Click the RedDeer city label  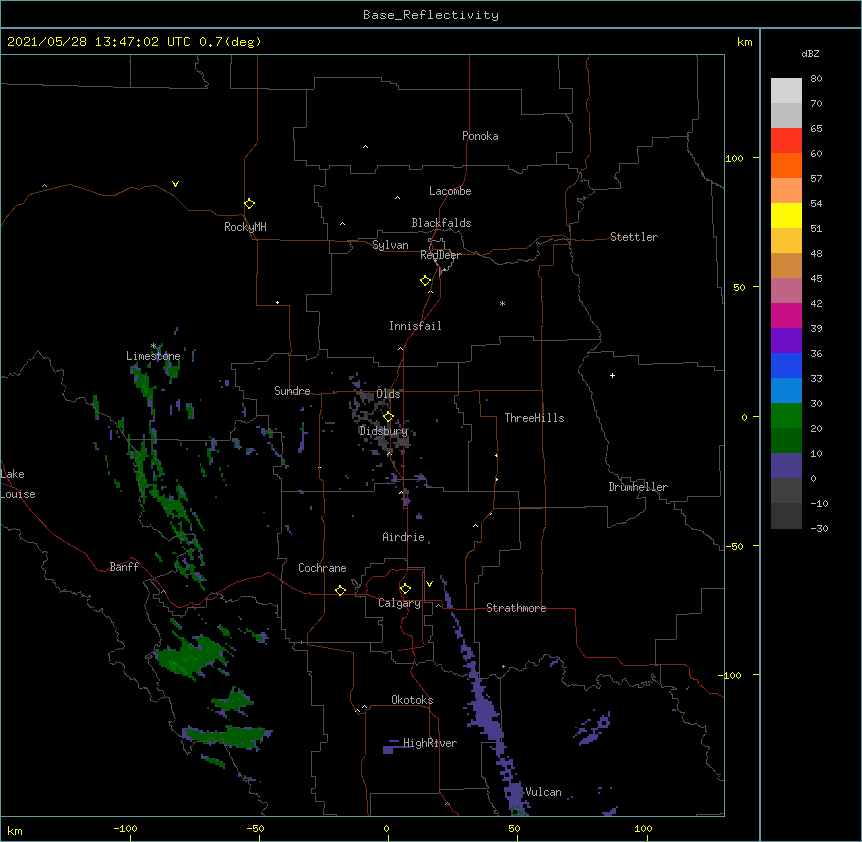[x=440, y=255]
